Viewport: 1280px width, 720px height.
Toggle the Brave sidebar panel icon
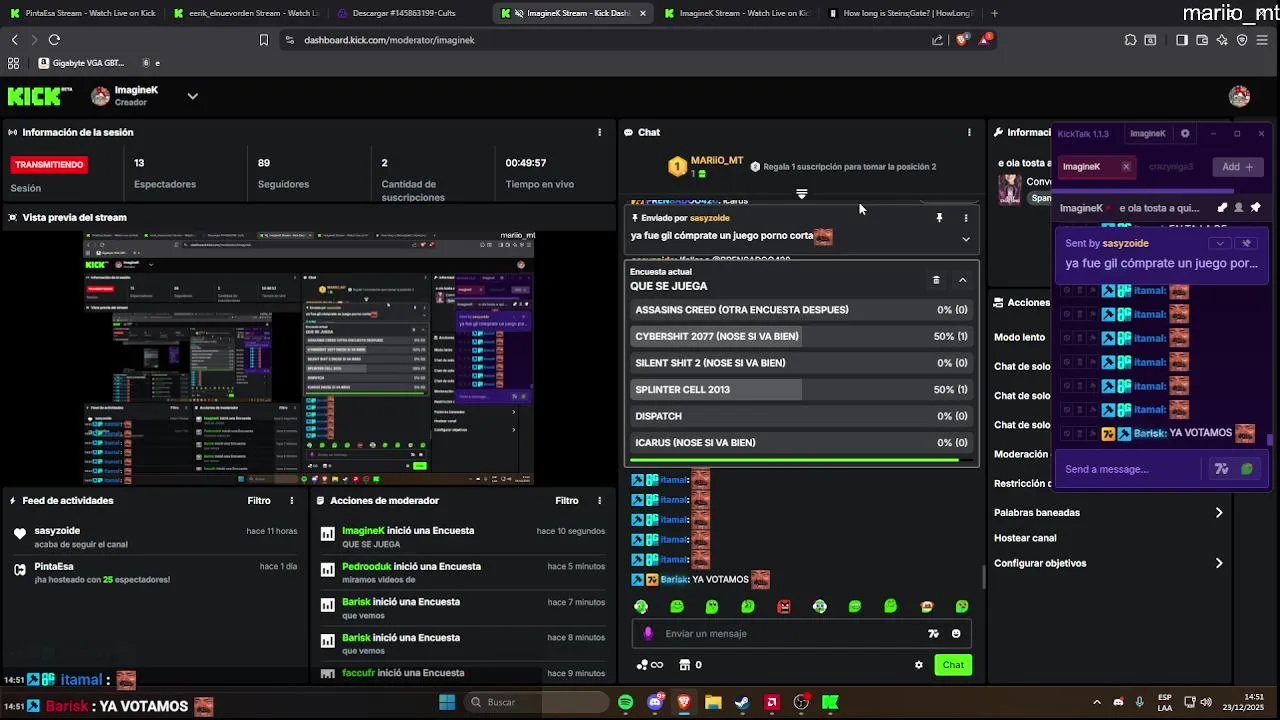pyautogui.click(x=1181, y=40)
